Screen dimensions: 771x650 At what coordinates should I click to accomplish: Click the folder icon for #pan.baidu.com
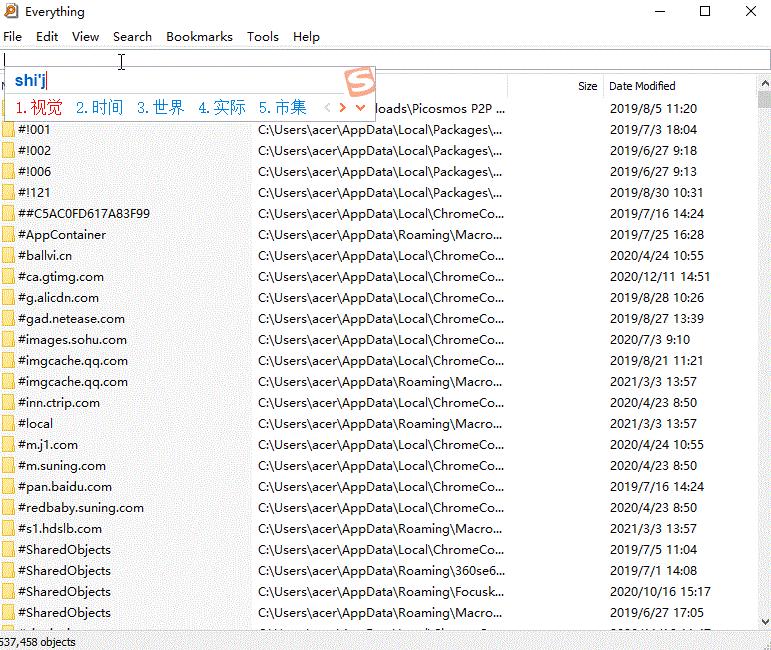point(8,487)
